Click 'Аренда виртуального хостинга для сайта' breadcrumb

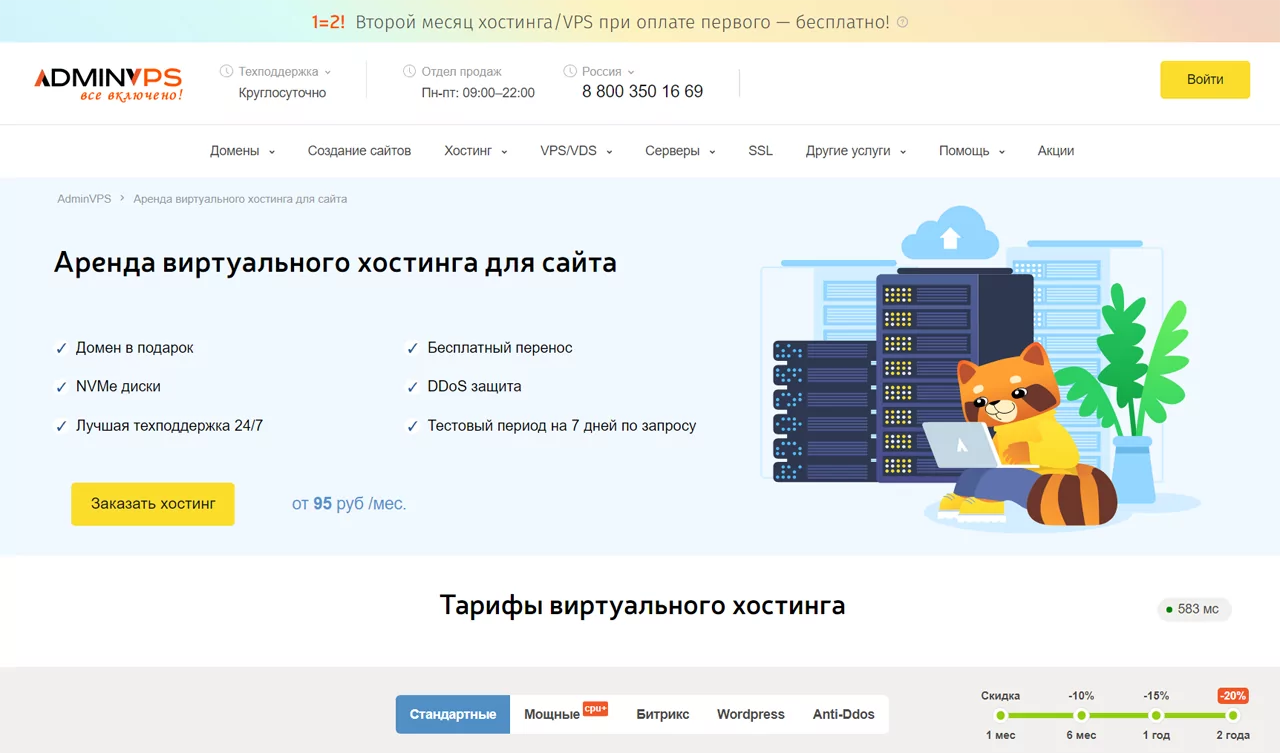[x=240, y=199]
